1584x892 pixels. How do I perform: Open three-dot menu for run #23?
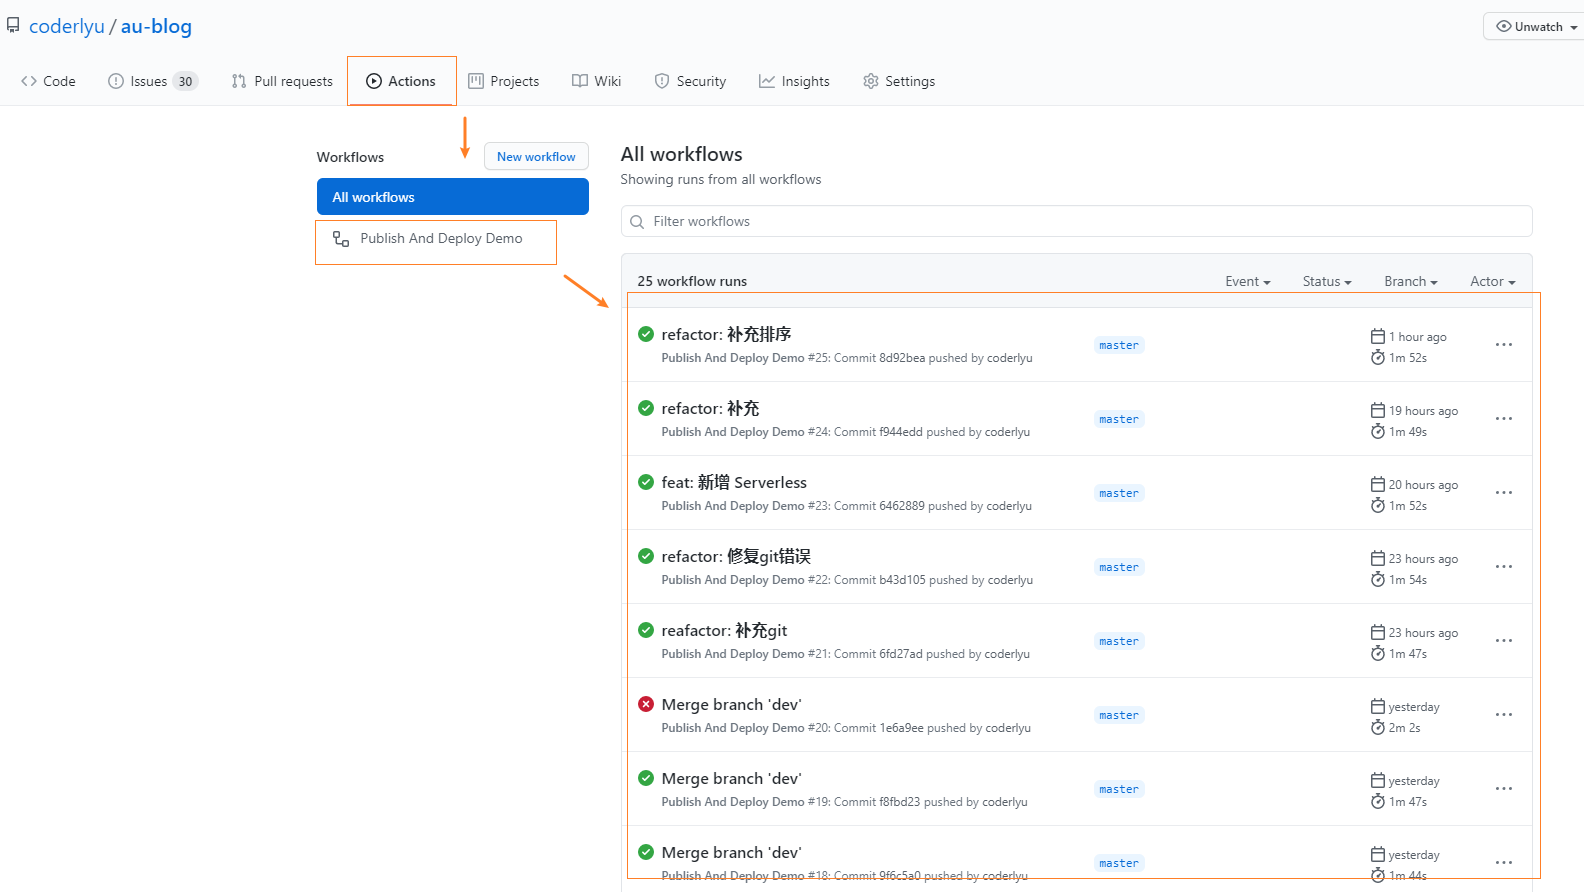[1504, 493]
